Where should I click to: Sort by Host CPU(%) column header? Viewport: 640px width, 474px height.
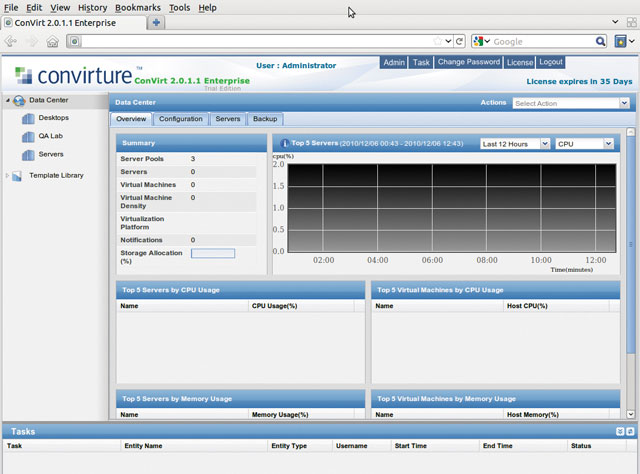[556, 306]
